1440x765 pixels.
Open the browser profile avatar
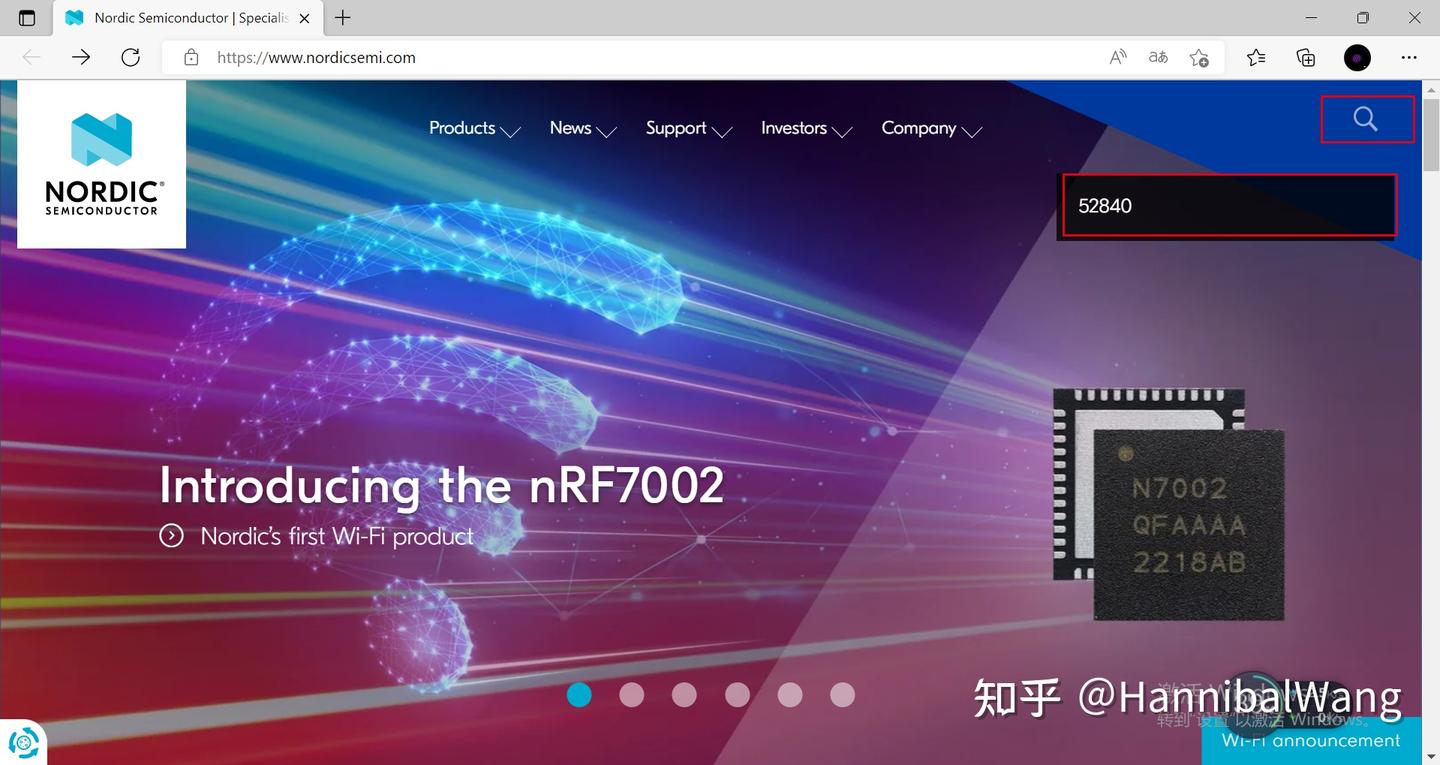[x=1357, y=57]
